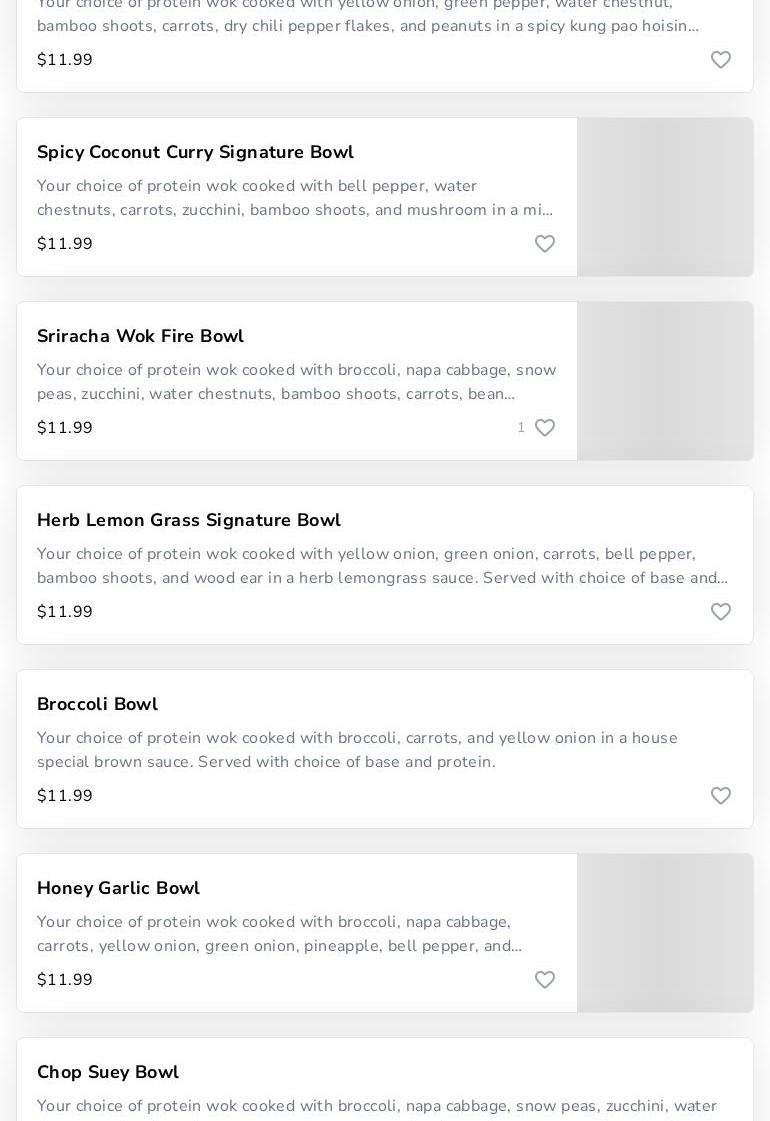Like the kung pao bowl at top

721,60
